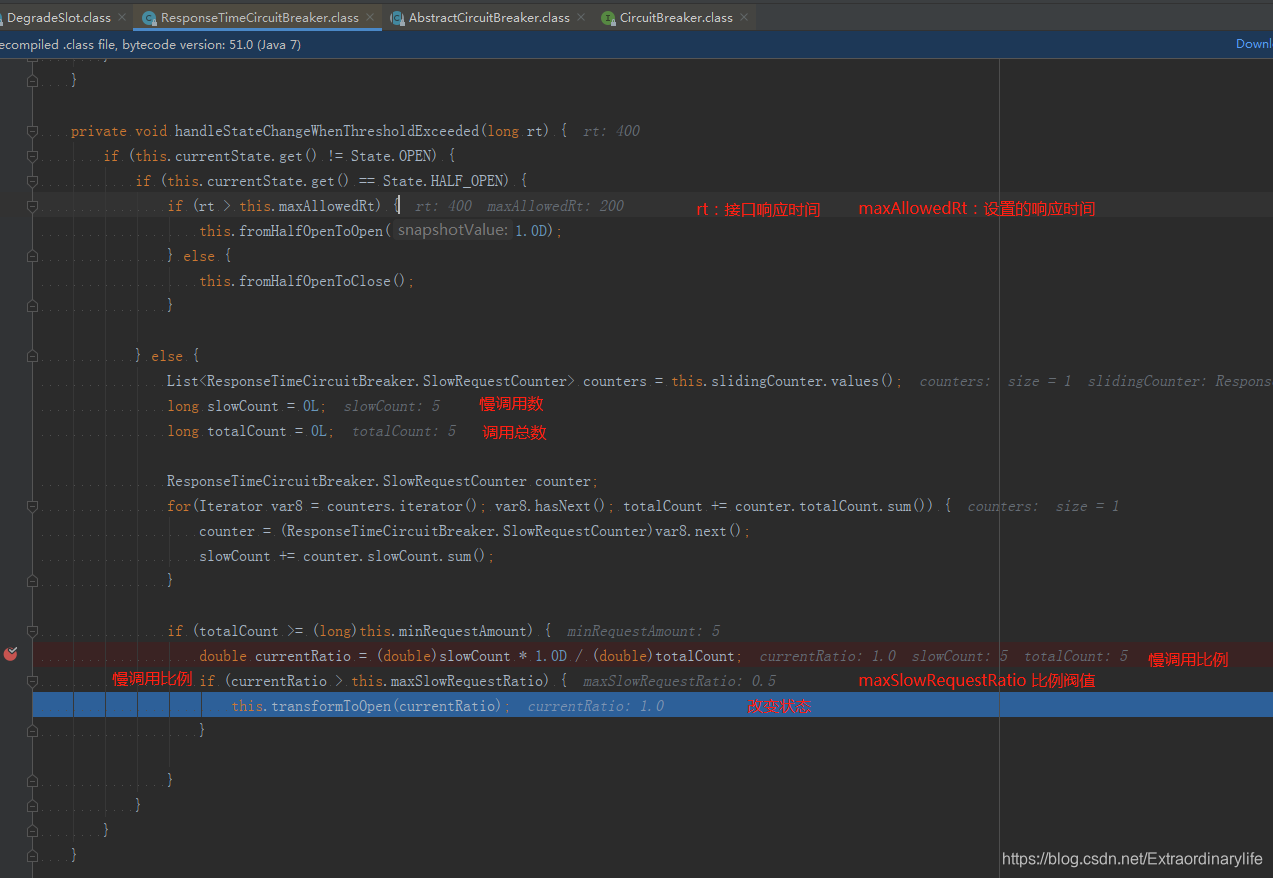This screenshot has height=878, width=1273.
Task: Click the inline hint 'minRequestAmount: 5'
Action: tap(643, 631)
